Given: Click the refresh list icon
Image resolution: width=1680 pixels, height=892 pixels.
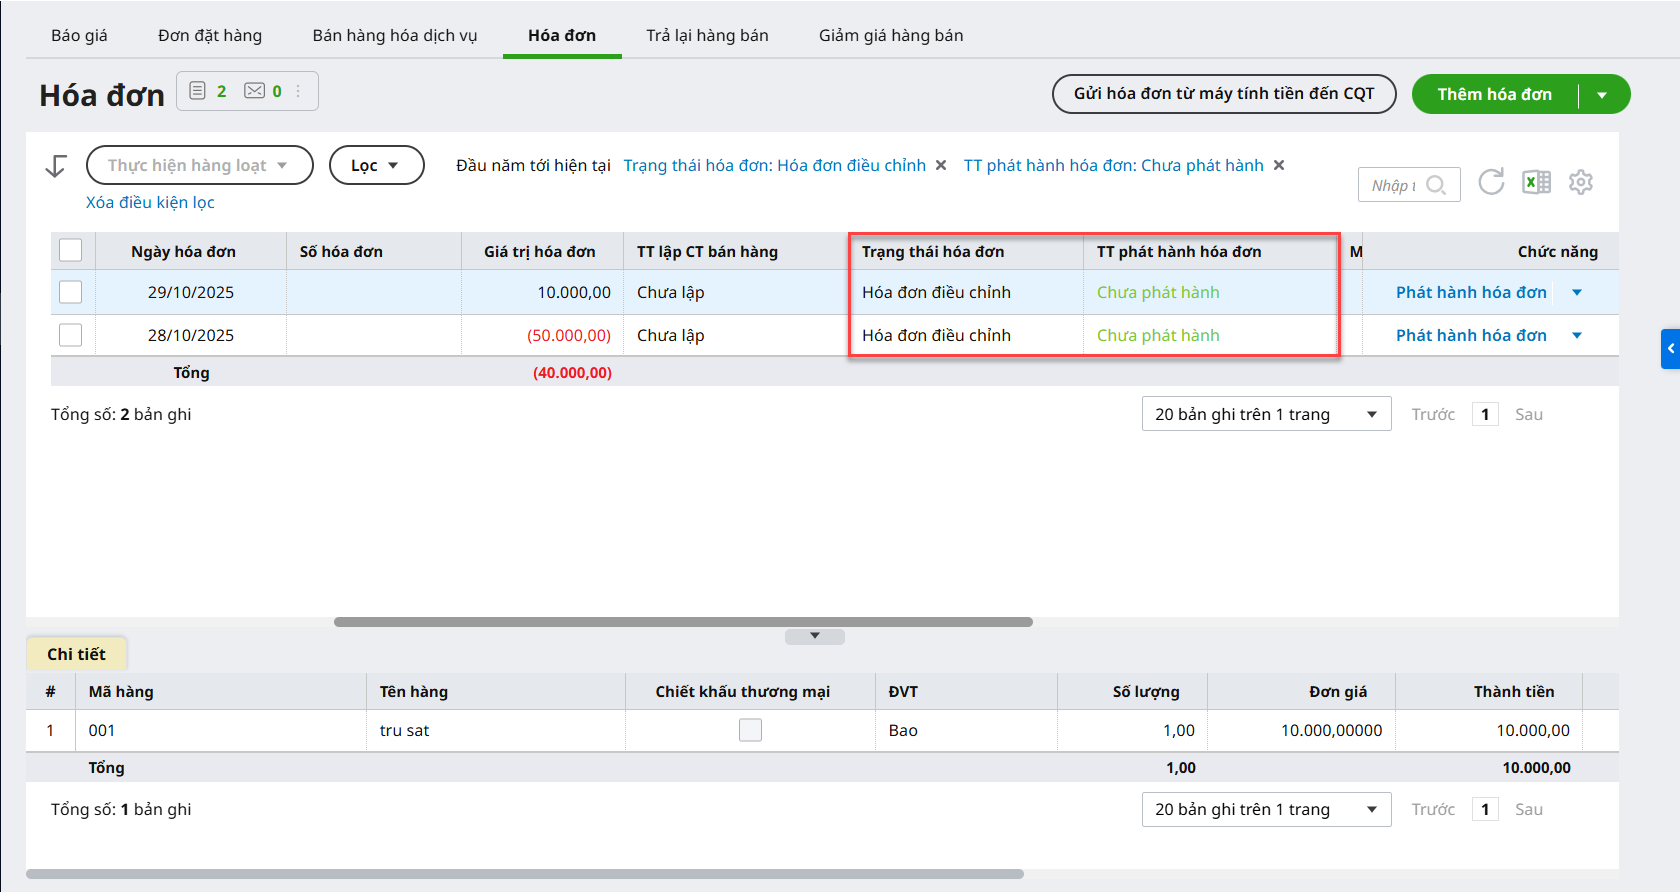Looking at the screenshot, I should pos(1491,182).
